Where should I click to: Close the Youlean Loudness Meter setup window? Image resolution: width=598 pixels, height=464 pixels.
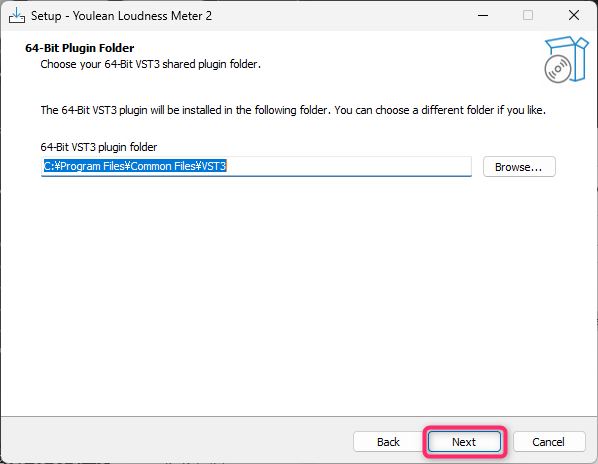pyautogui.click(x=574, y=16)
